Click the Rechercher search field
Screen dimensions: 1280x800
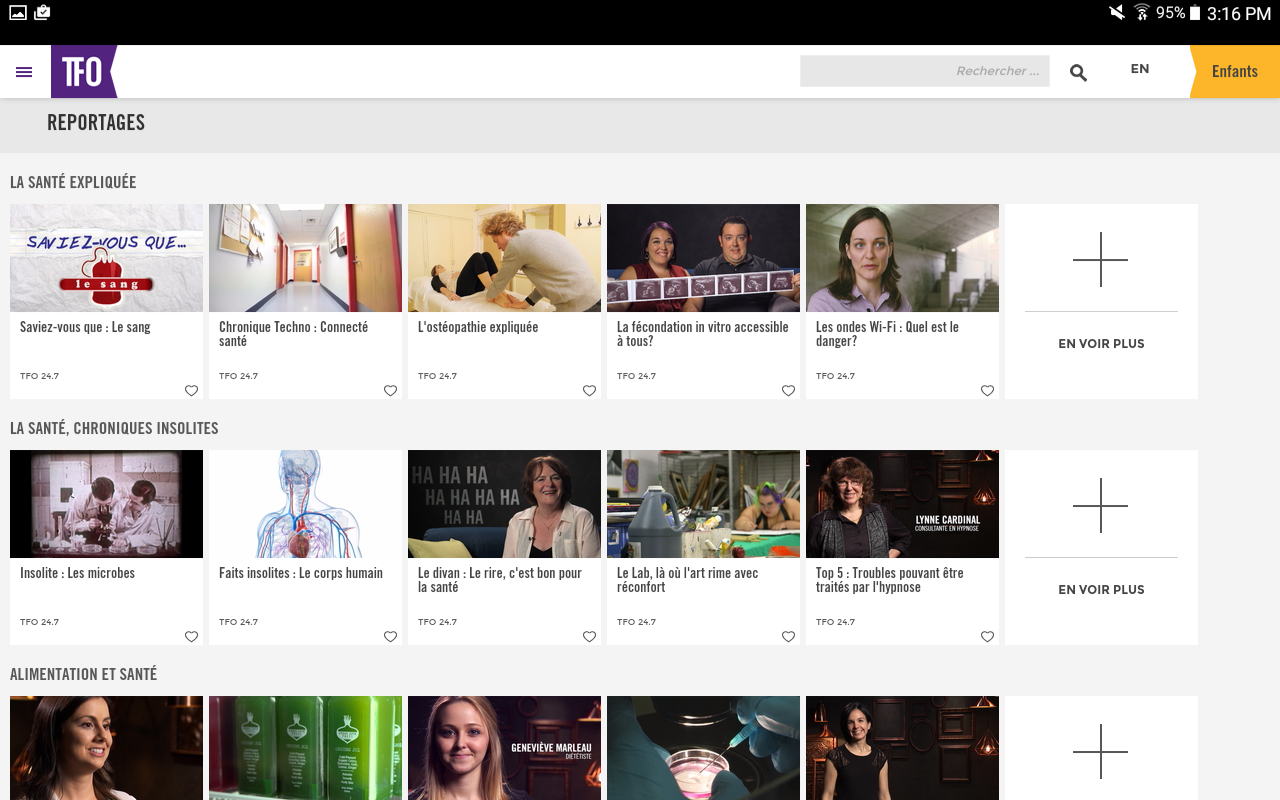(x=924, y=71)
